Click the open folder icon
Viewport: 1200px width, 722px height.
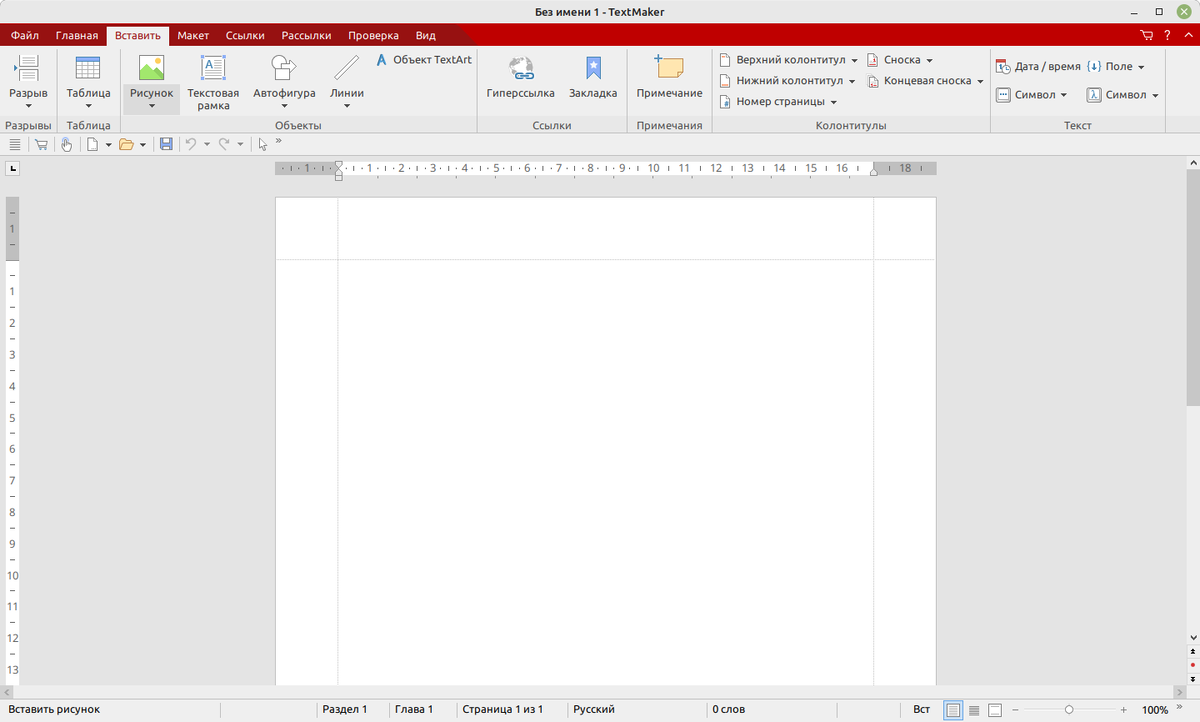126,144
